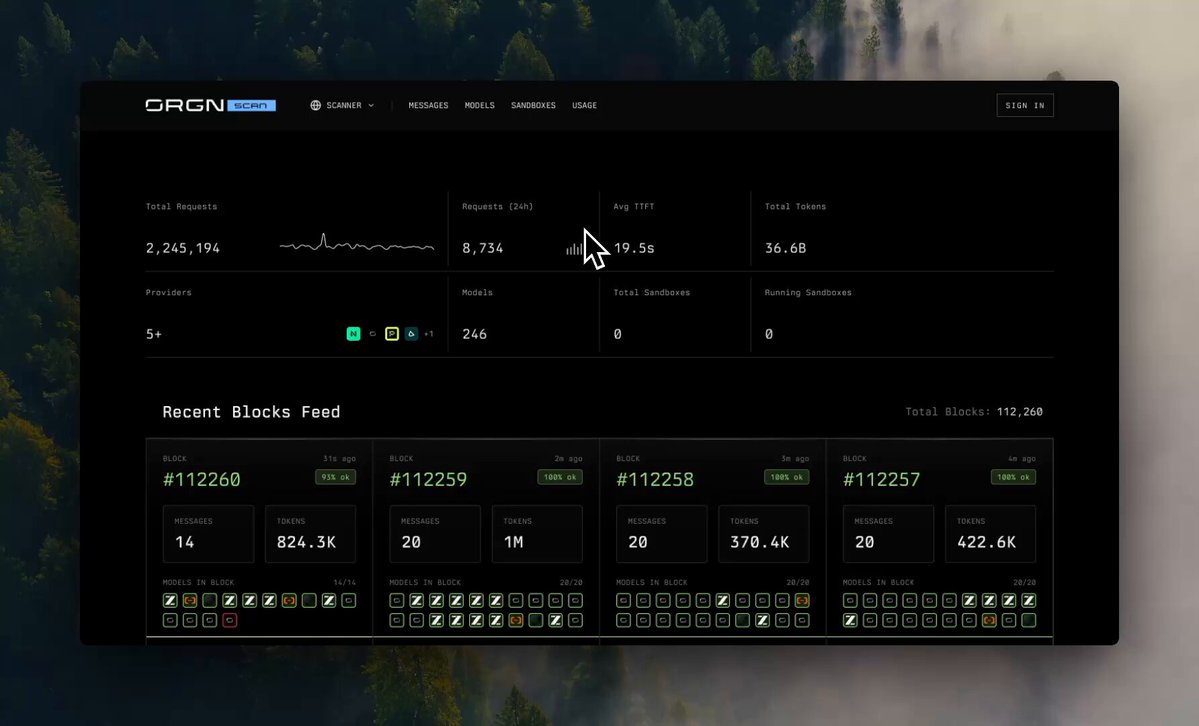Open the Sandboxes nav item
1199x726 pixels.
[x=533, y=106]
